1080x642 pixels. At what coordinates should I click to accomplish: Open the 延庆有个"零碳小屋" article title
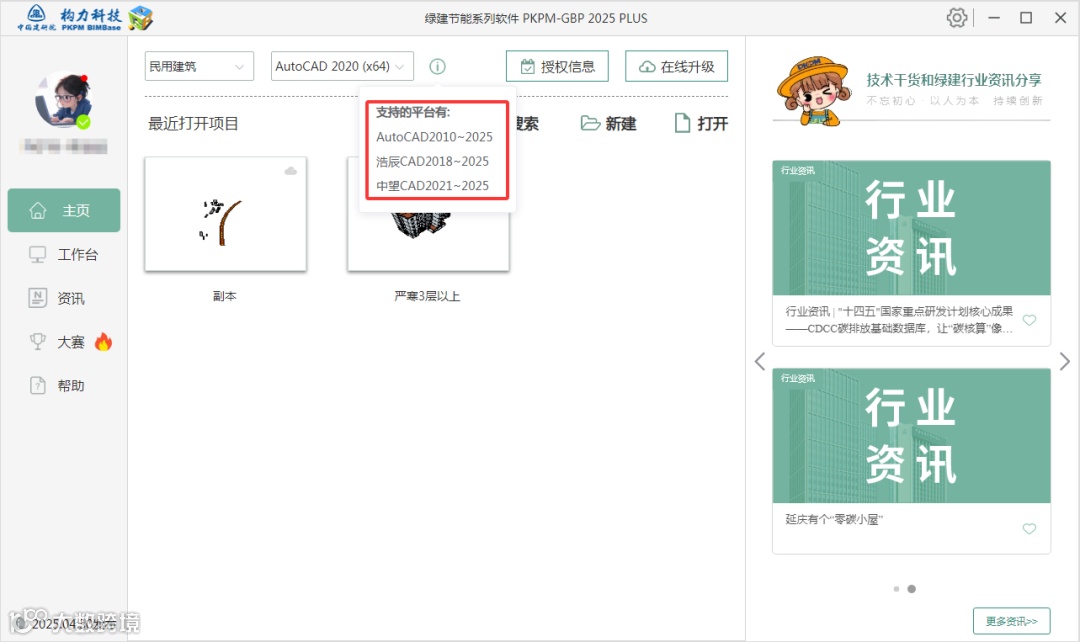click(x=833, y=519)
